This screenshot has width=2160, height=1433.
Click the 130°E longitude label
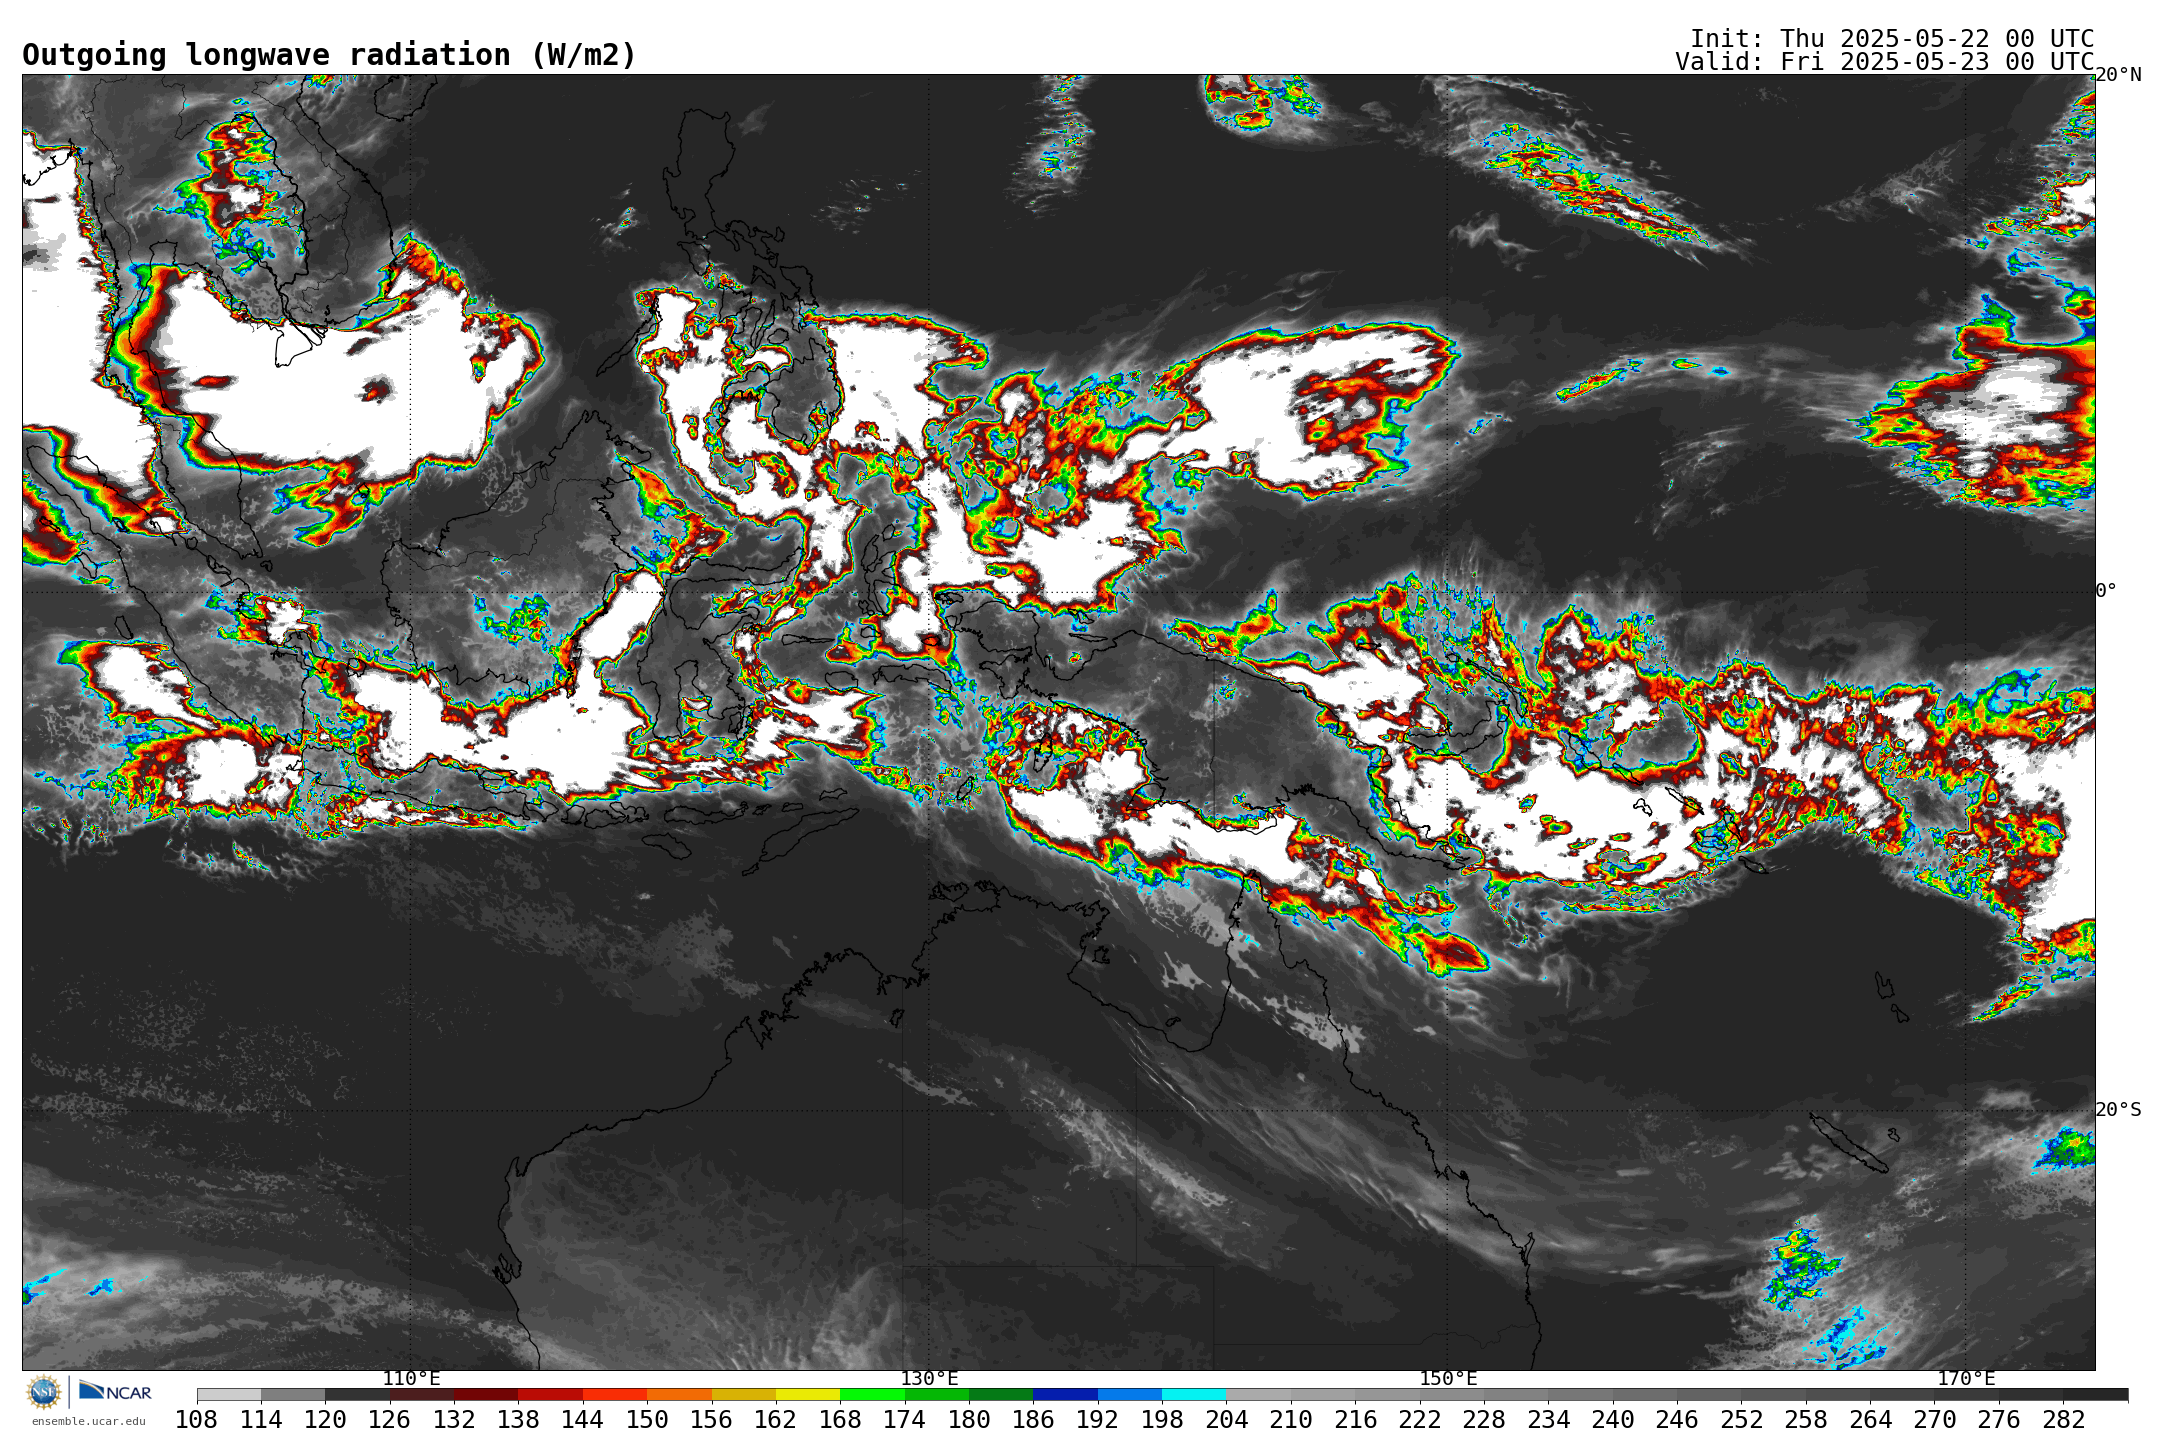coord(929,1379)
